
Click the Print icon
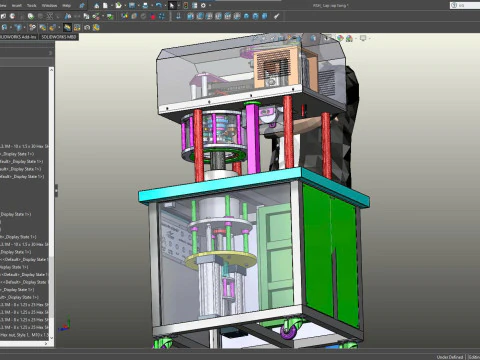pos(145,6)
